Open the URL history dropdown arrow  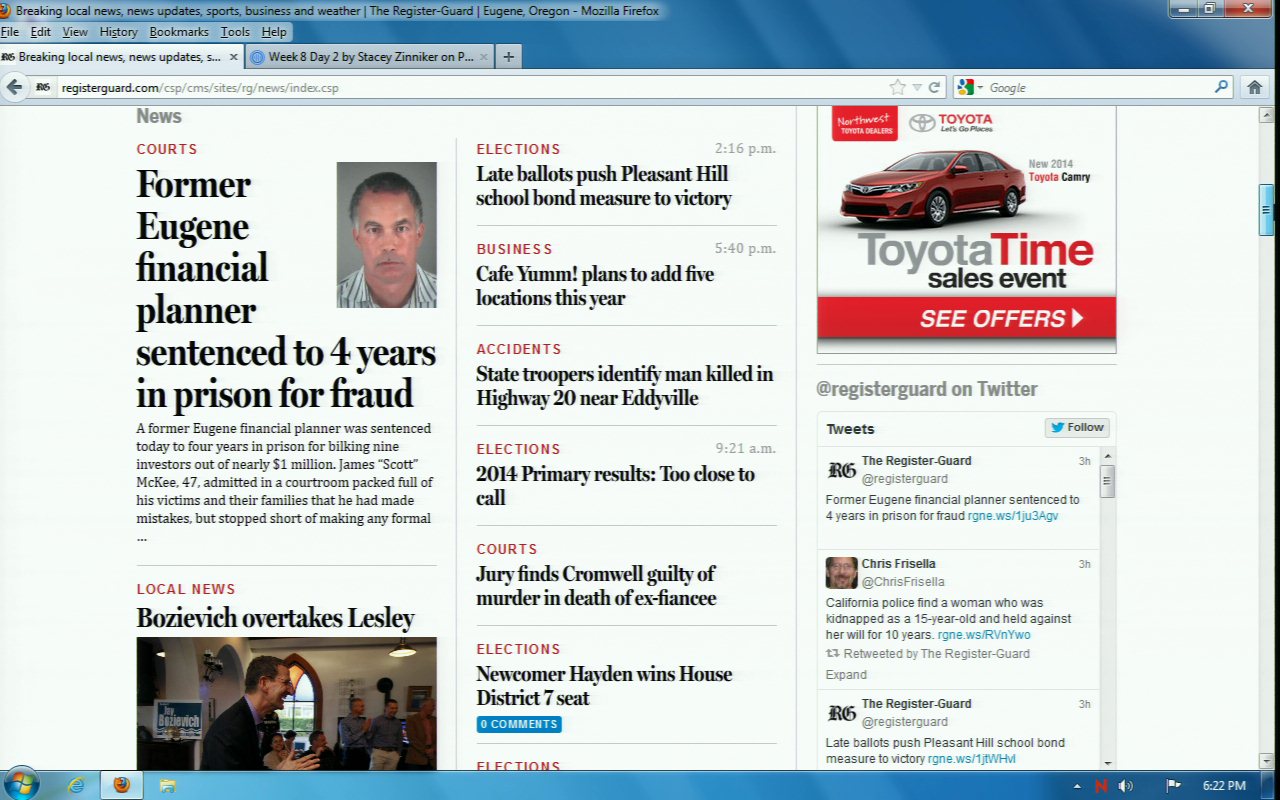click(917, 87)
